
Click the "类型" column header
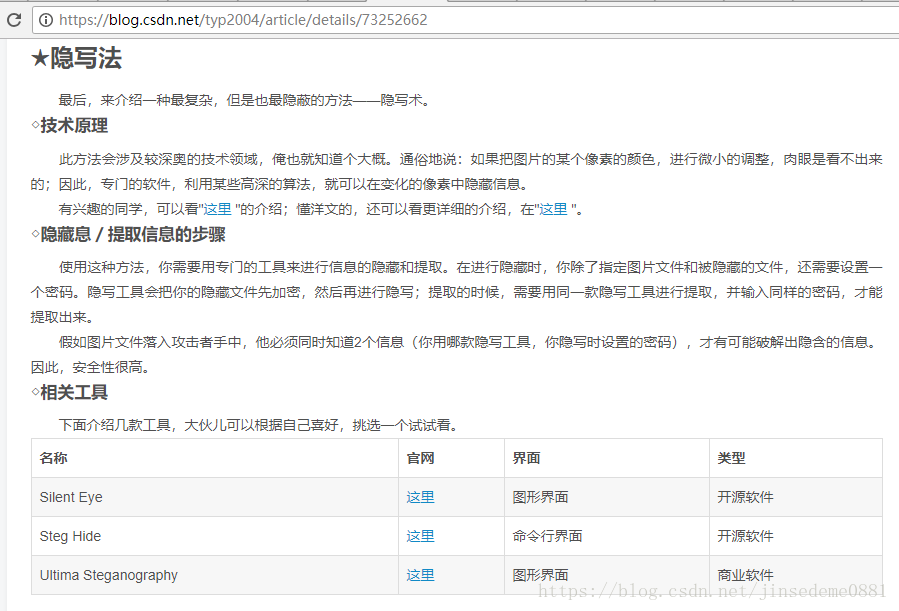point(796,458)
